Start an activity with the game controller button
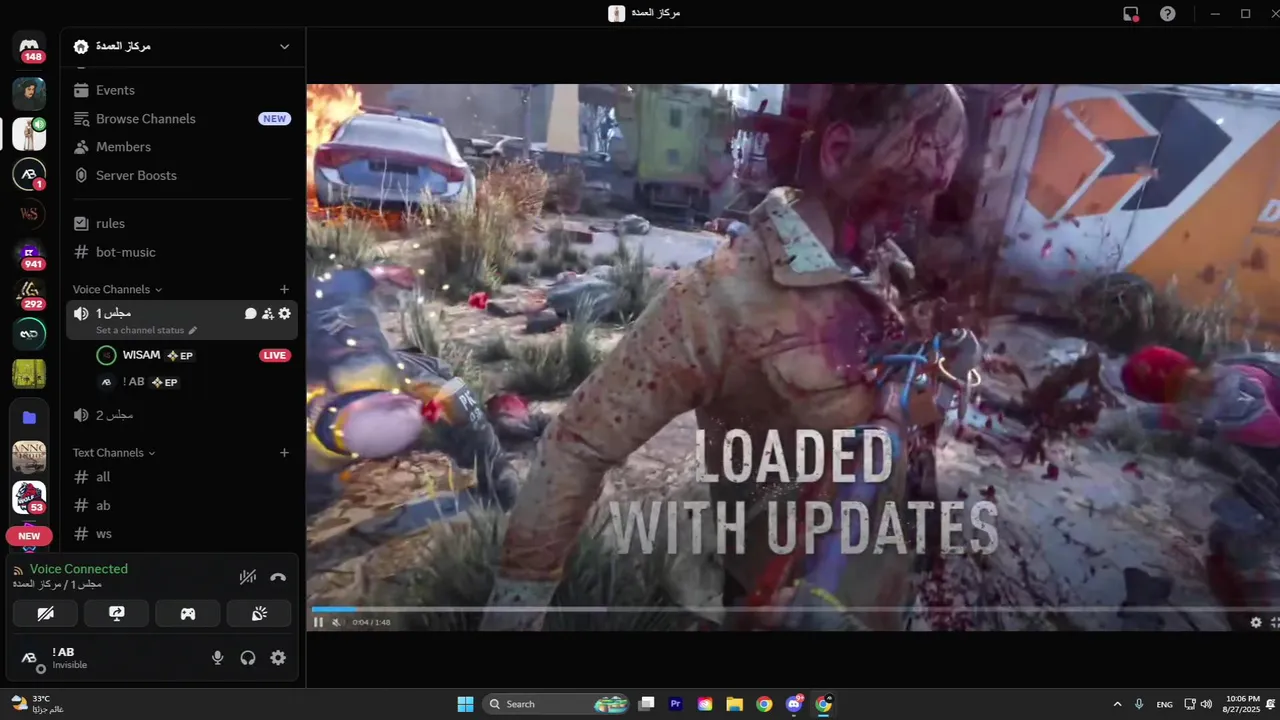This screenshot has height=720, width=1280. tap(188, 614)
